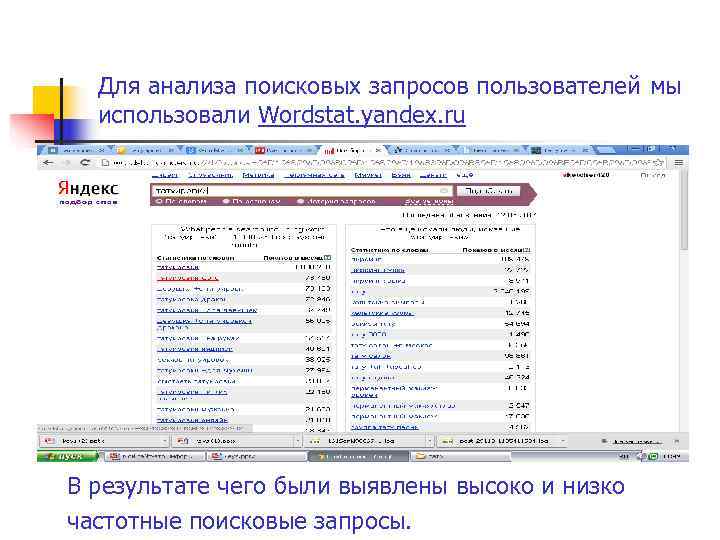Open the folder window from the taskbar
This screenshot has width=720, height=540.
pyautogui.click(x=461, y=456)
